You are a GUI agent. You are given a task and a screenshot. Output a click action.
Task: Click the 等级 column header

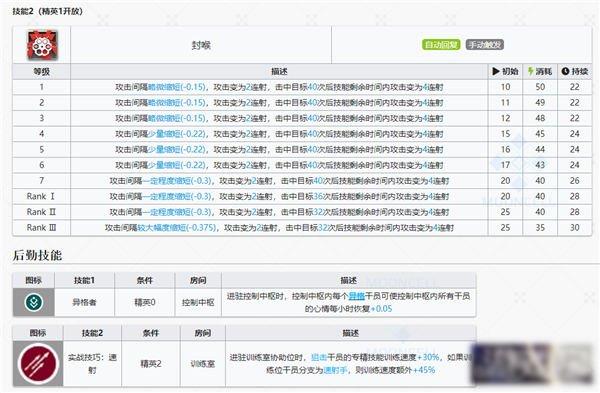tap(41, 71)
